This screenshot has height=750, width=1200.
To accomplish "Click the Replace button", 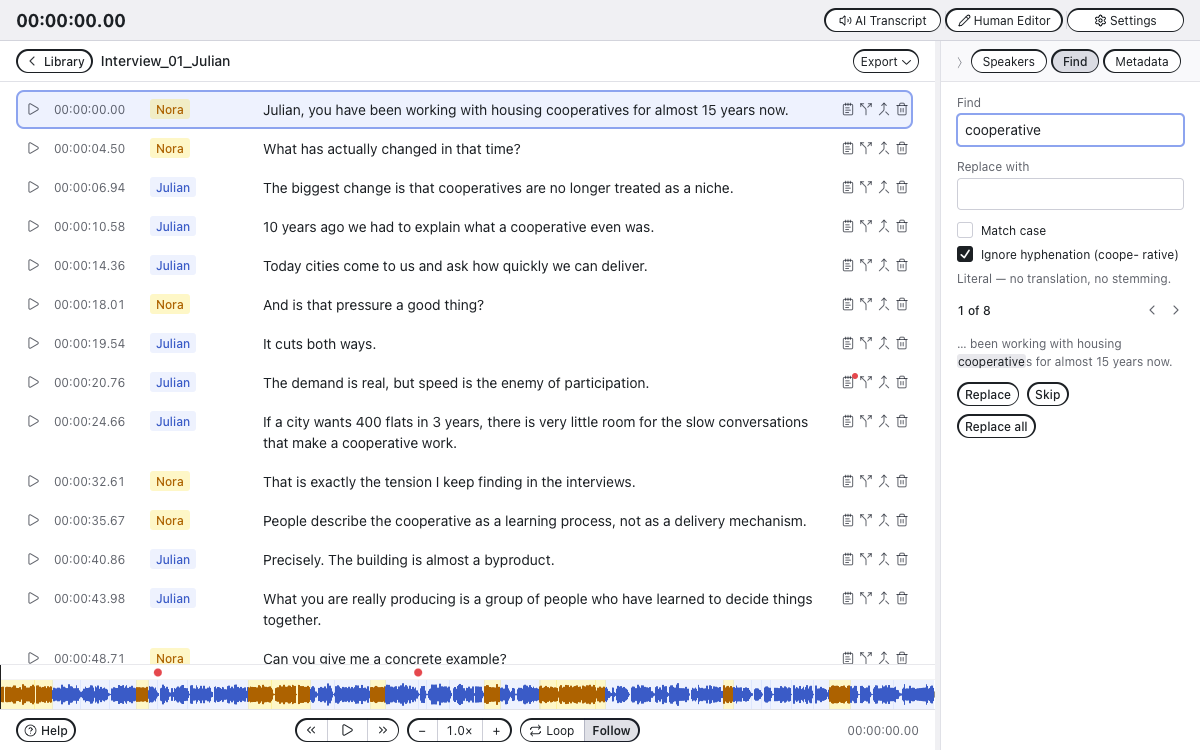I will pyautogui.click(x=988, y=394).
